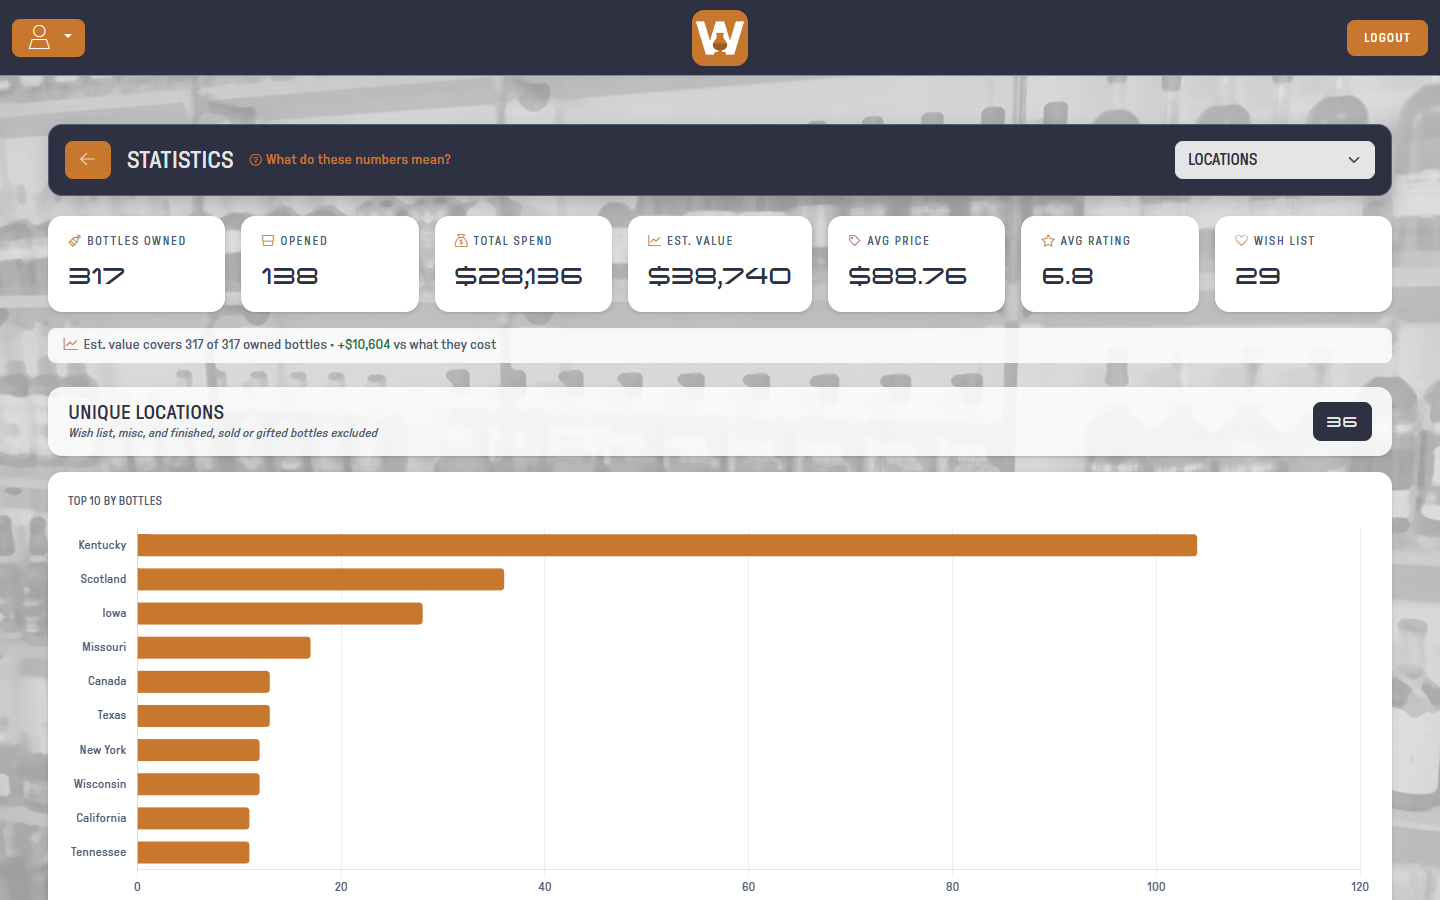Click the Missouri chart bar
The height and width of the screenshot is (900, 1440).
tap(224, 647)
